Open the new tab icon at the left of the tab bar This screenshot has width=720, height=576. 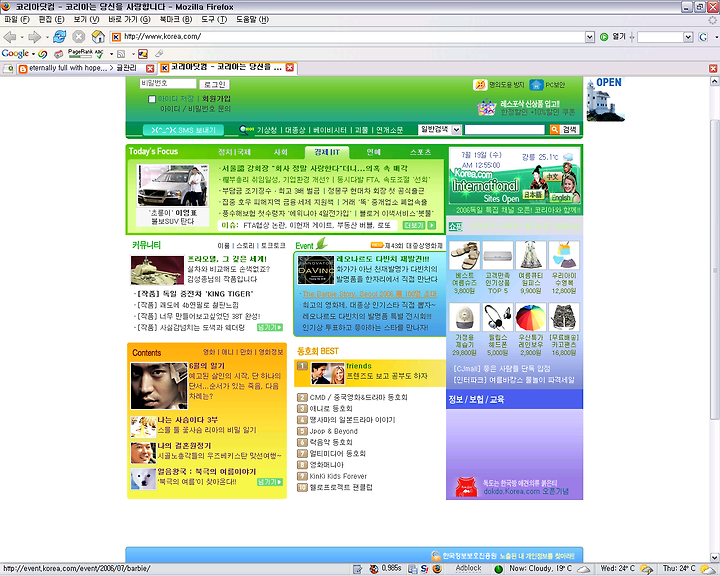[8, 68]
